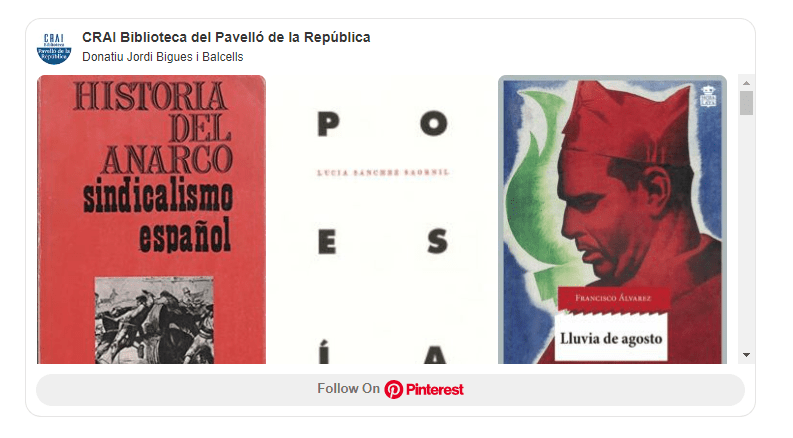This screenshot has height=438, width=793.
Task: Click the publisher logo on Lluvia de agosto cover
Action: (708, 96)
